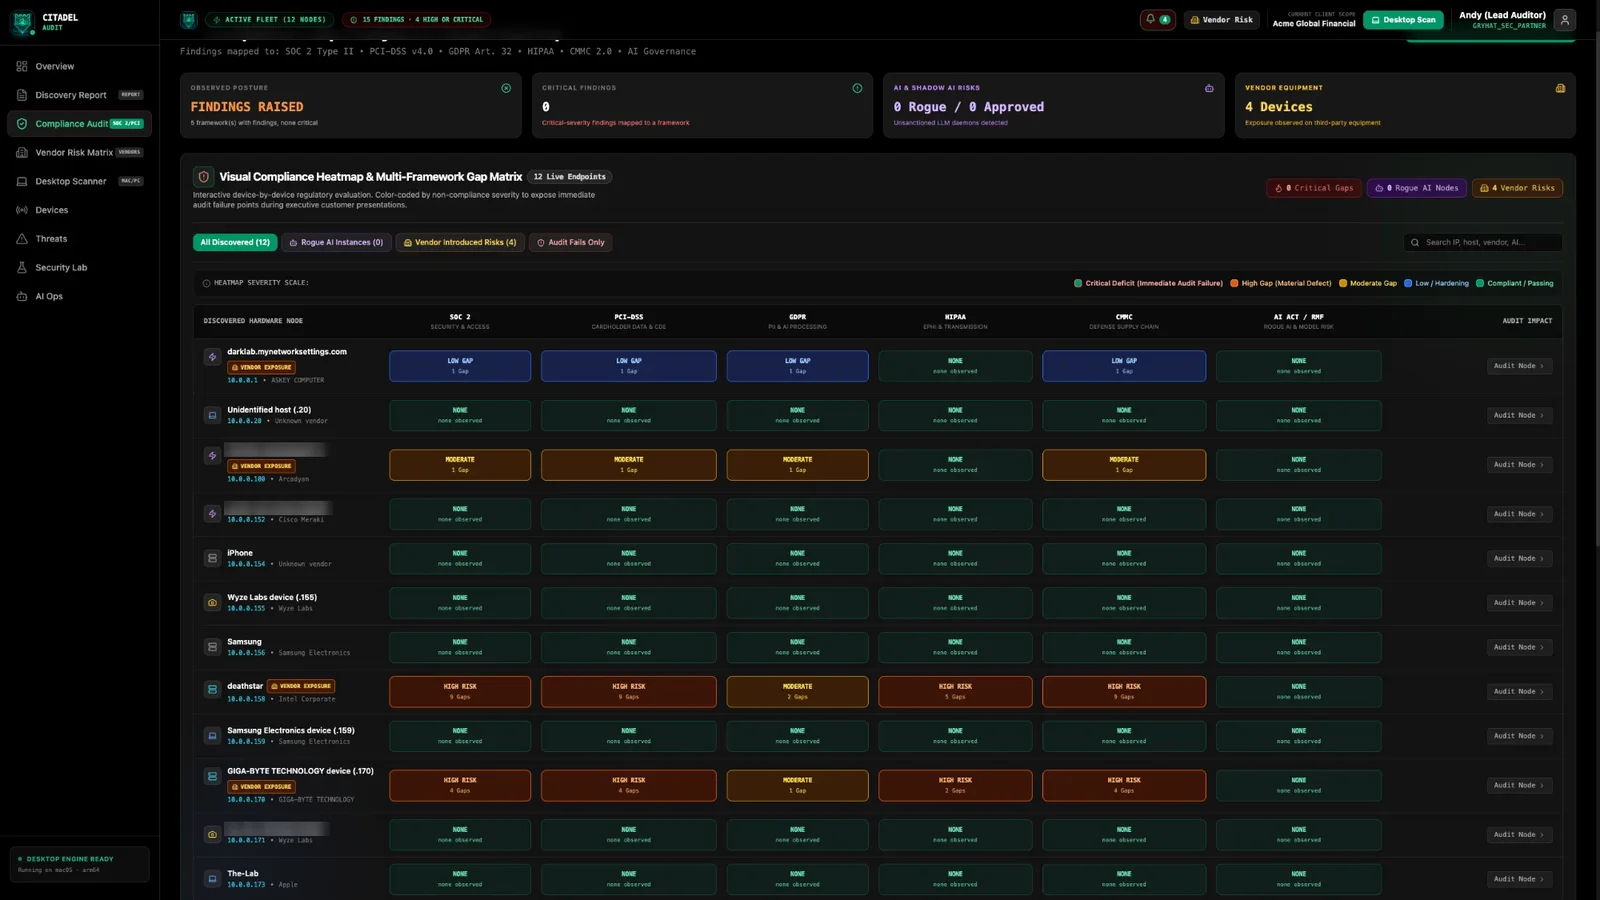Click the magnifier icon in the search field
The height and width of the screenshot is (900, 1600).
[x=1415, y=242]
